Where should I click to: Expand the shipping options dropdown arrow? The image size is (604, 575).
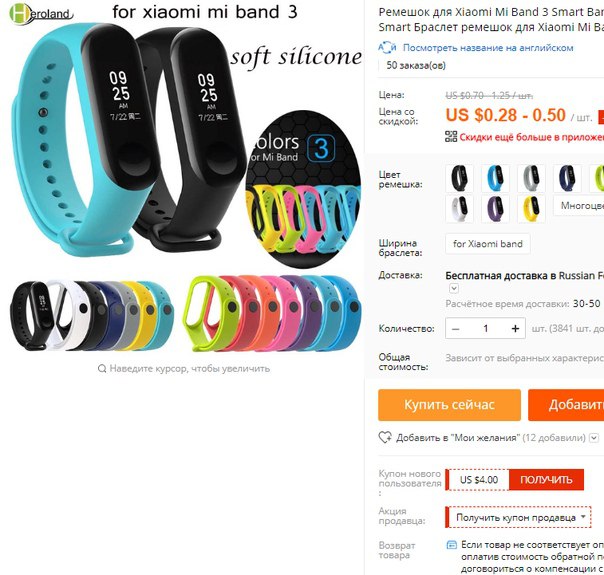454,288
